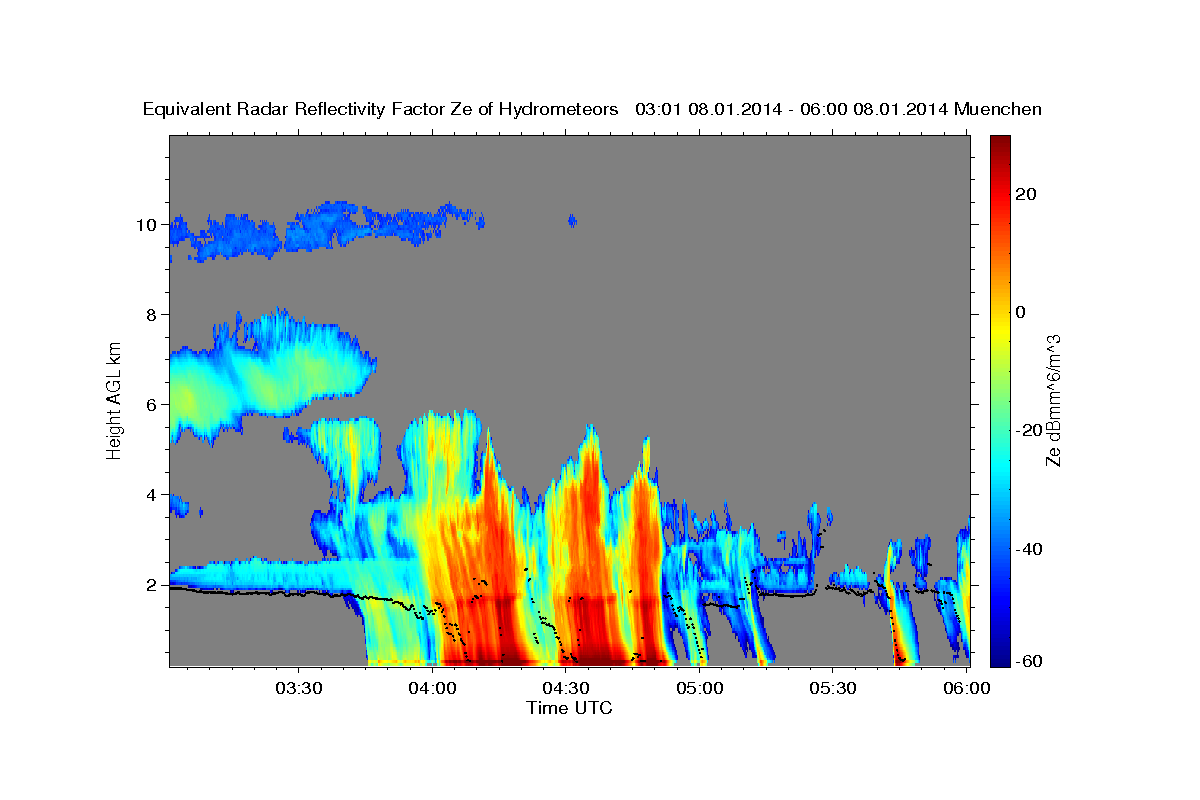Viewport: 1200px width, 800px height.
Task: Click the '04:00' time tick label
Action: click(x=432, y=689)
